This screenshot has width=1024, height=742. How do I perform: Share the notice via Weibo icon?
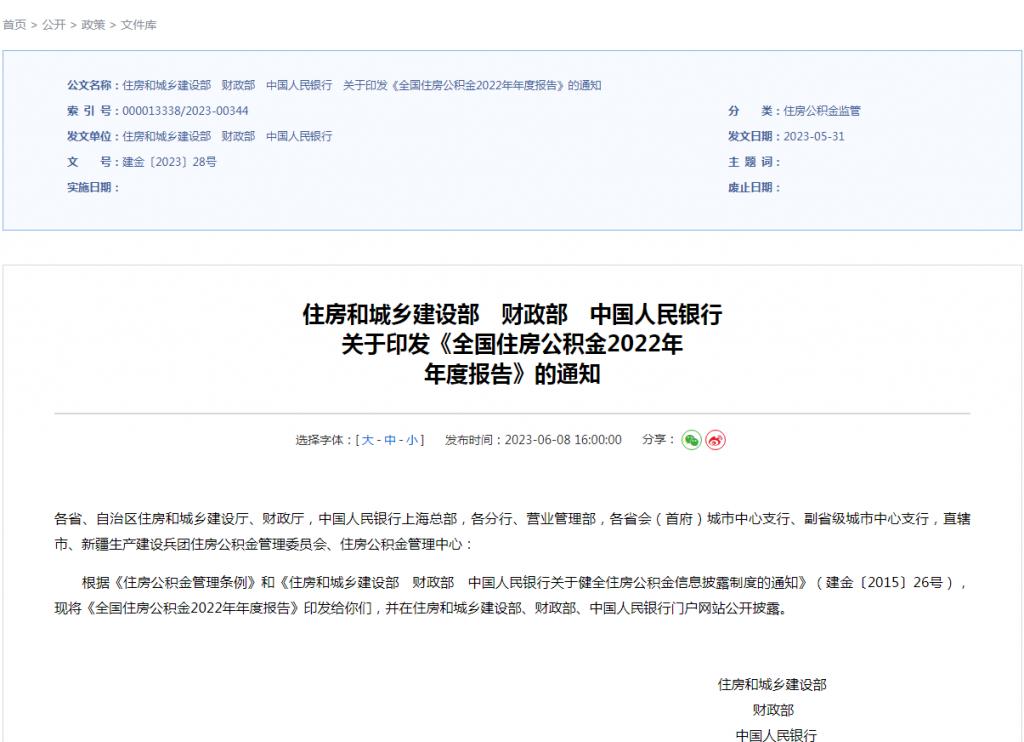coord(715,440)
